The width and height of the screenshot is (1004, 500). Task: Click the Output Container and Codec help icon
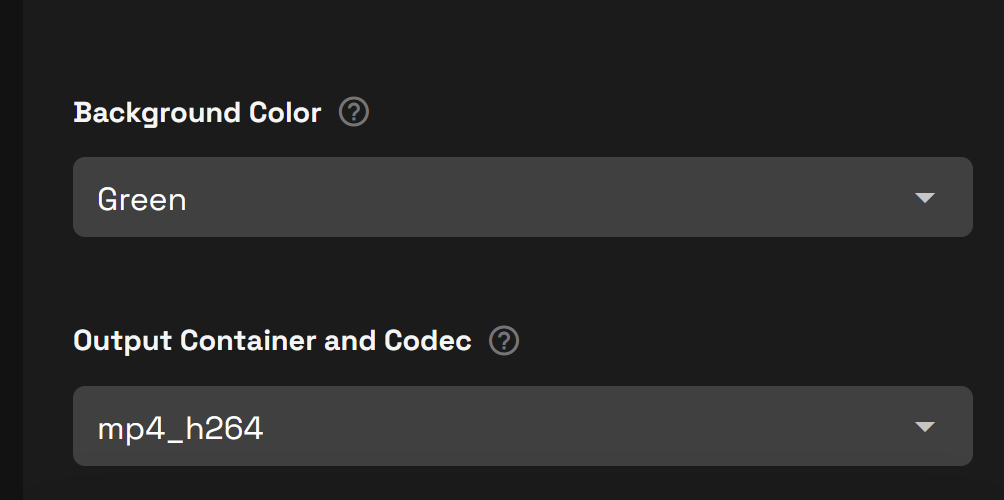(x=504, y=341)
